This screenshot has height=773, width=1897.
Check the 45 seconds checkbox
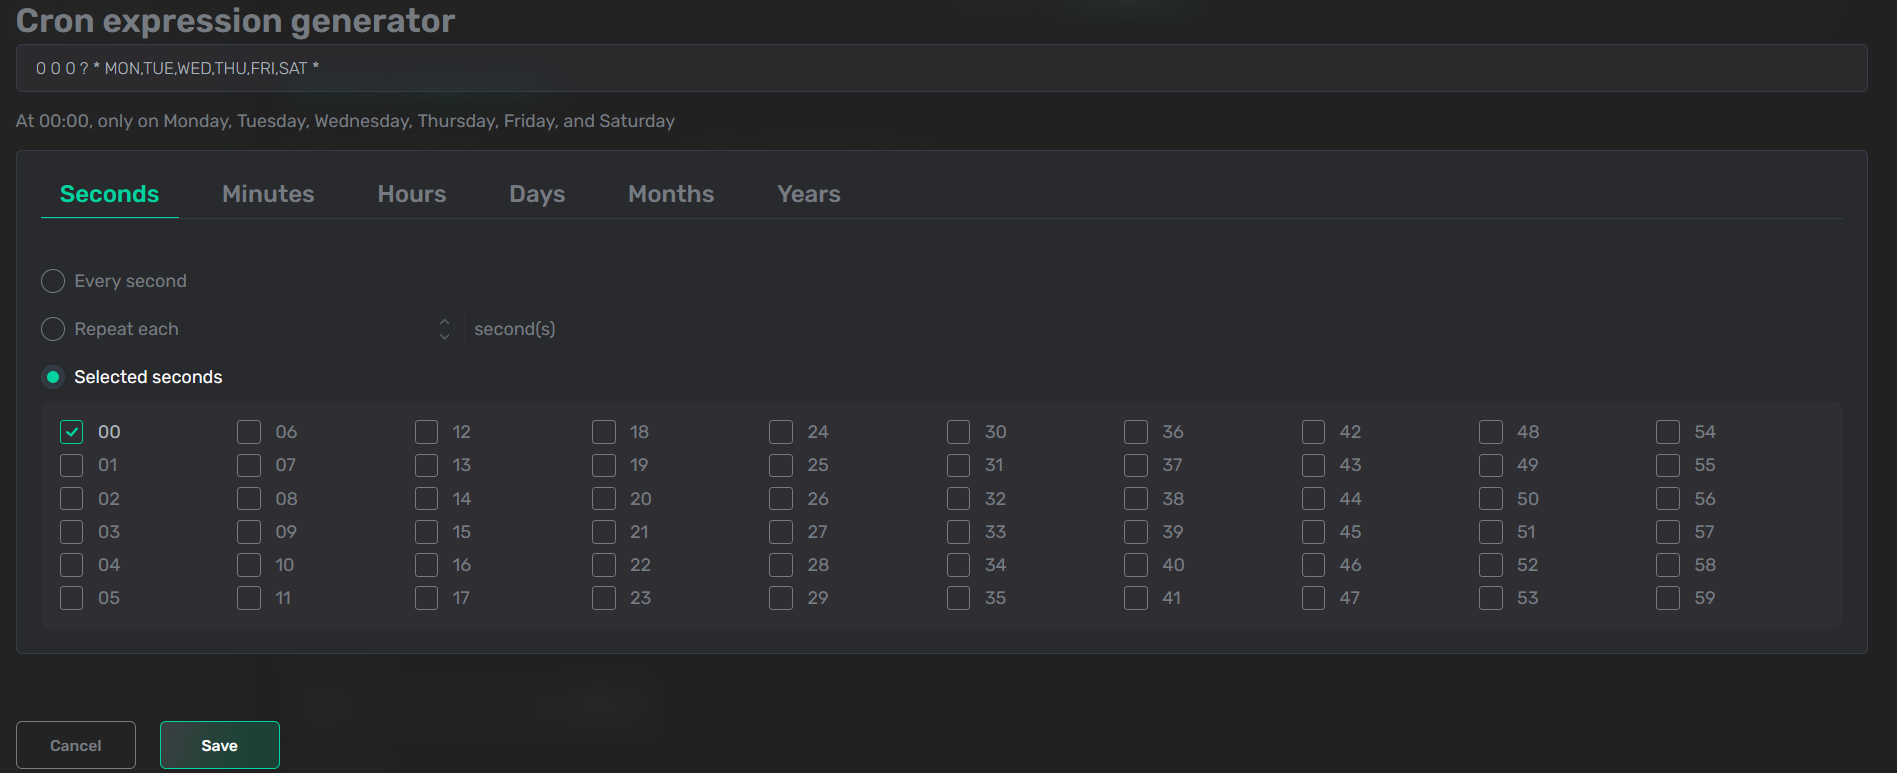tap(1313, 532)
